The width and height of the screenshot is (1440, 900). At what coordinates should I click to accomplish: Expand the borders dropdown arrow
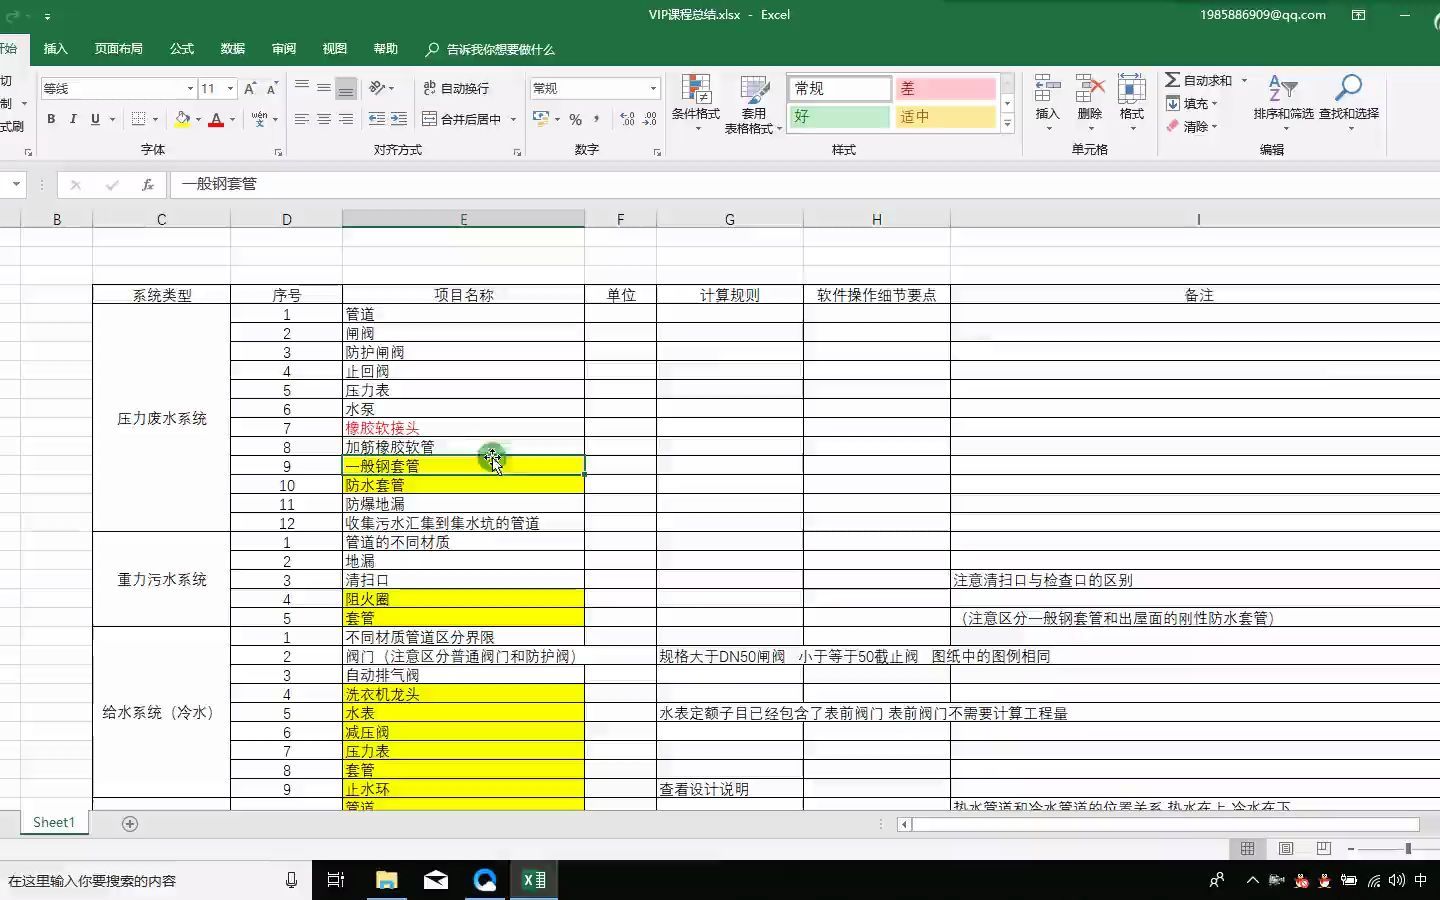coord(155,119)
